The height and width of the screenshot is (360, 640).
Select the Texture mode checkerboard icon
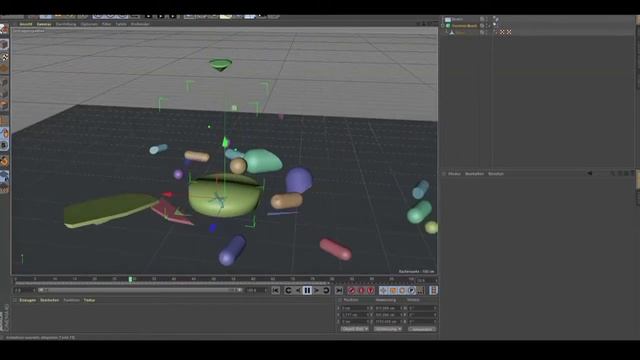coord(4,57)
